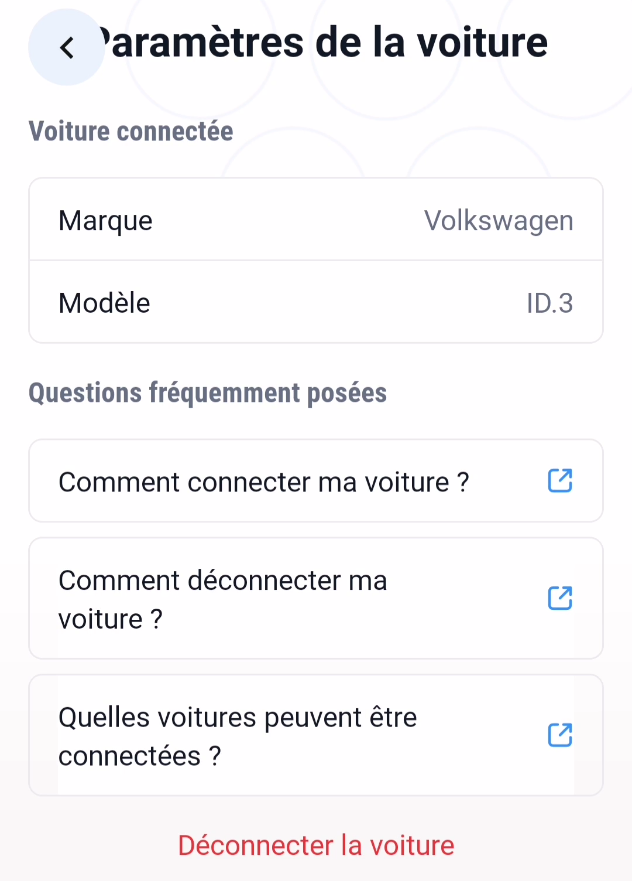
Task: Tap the Déconnecter la voiture link
Action: pyautogui.click(x=316, y=845)
